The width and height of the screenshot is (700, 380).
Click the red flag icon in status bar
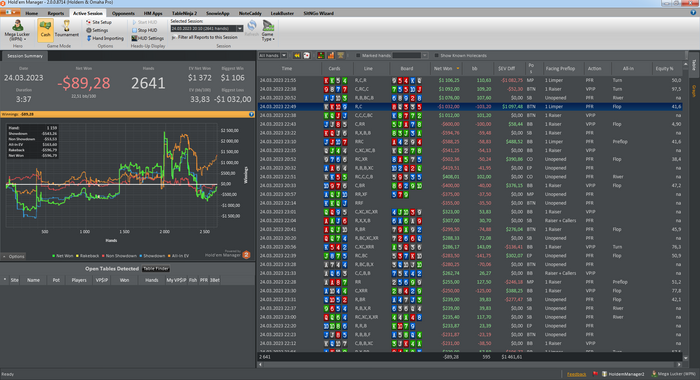[x=595, y=374]
